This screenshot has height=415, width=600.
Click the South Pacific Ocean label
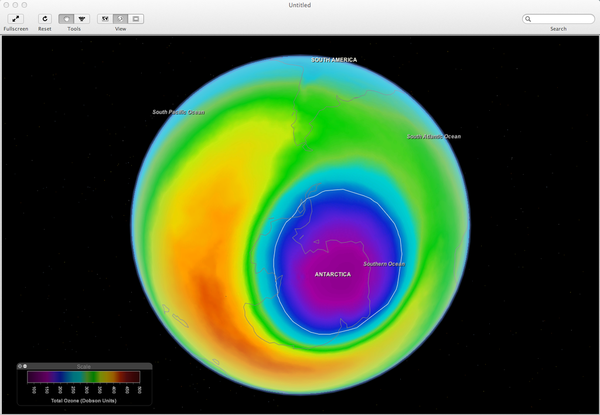pyautogui.click(x=178, y=112)
